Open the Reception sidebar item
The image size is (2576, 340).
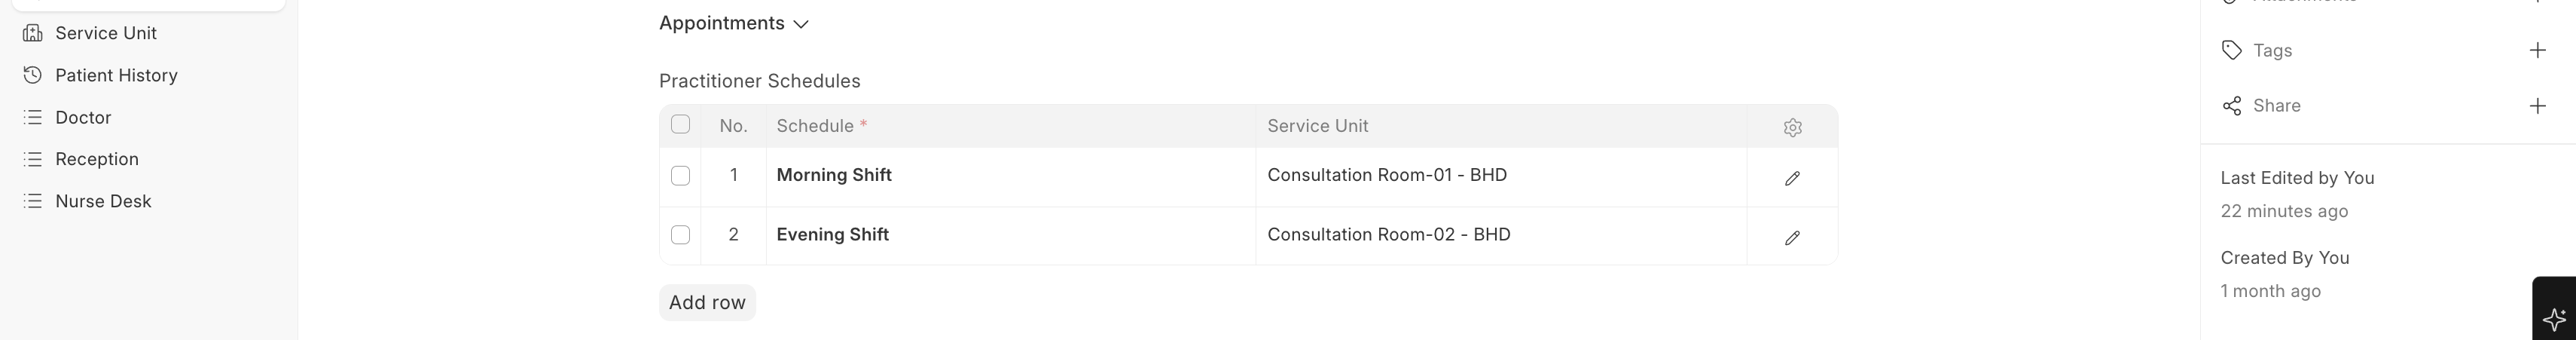pyautogui.click(x=97, y=159)
